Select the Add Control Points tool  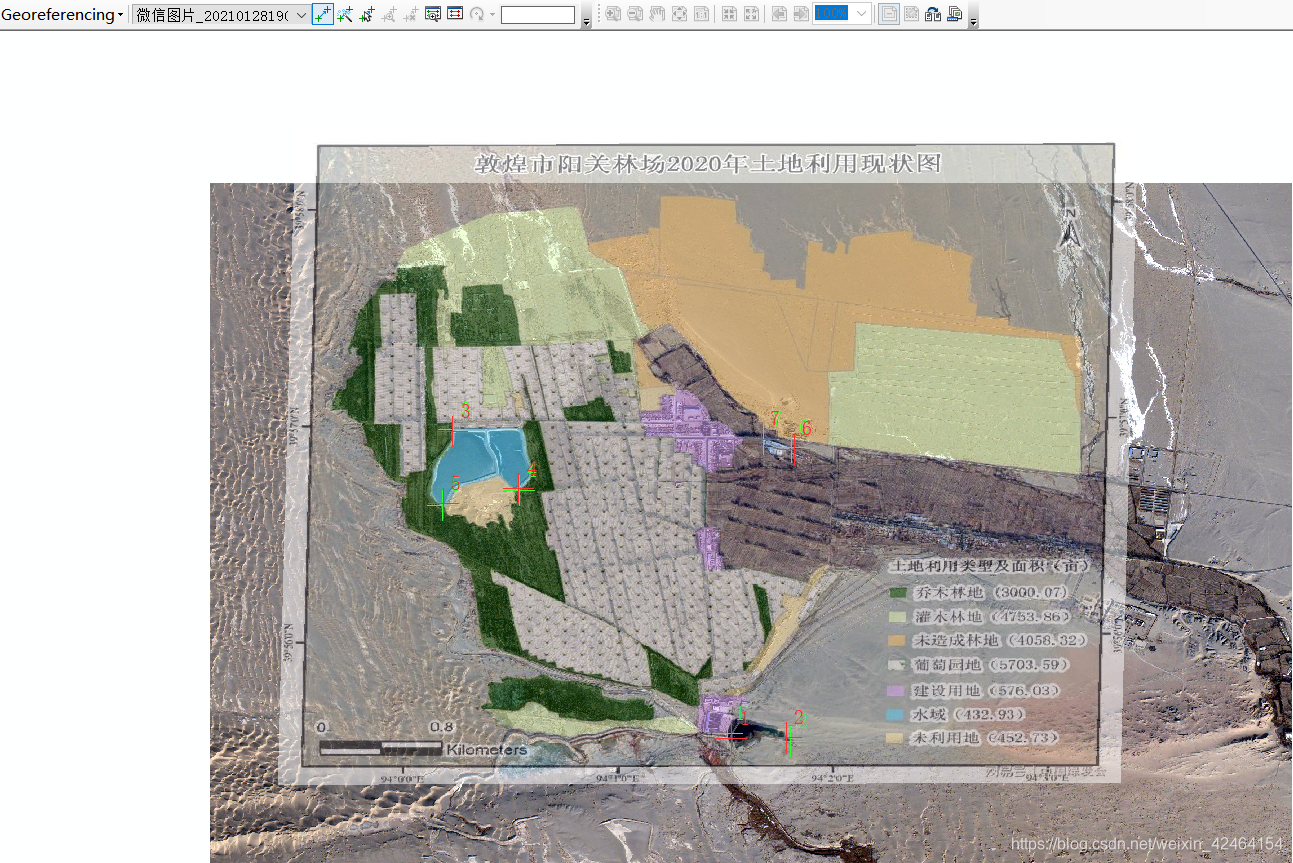[322, 14]
